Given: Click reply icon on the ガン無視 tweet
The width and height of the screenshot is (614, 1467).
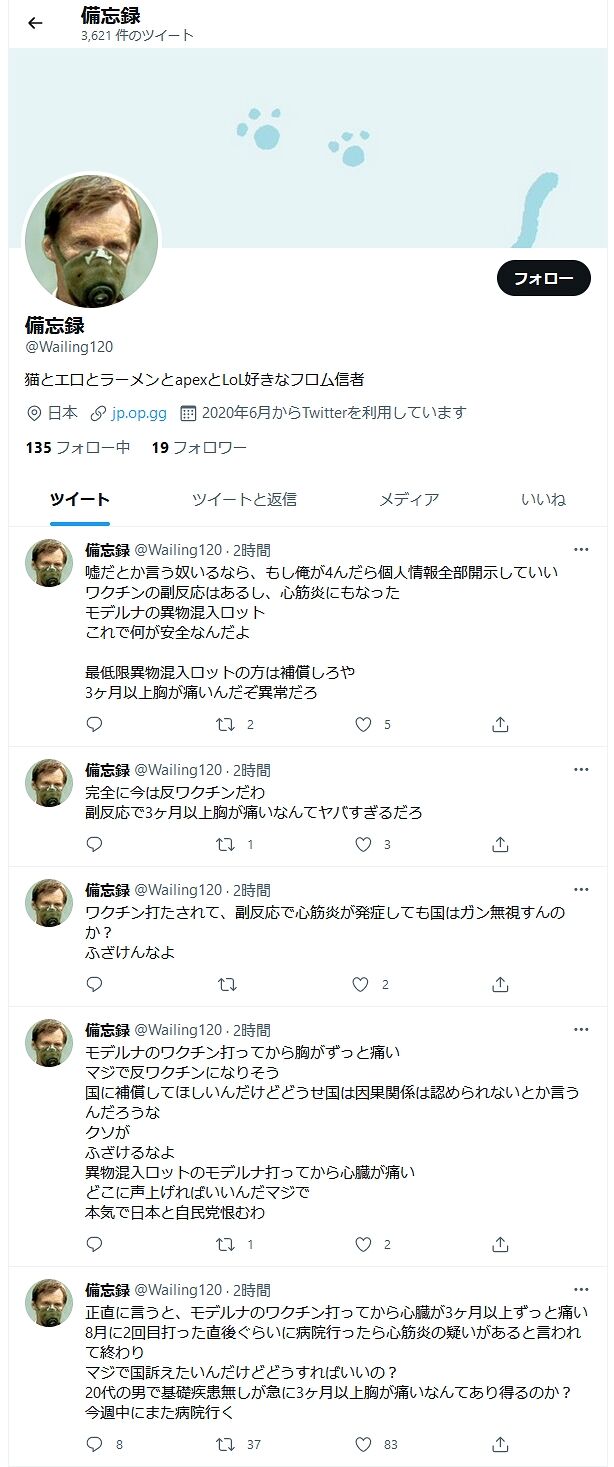Looking at the screenshot, I should point(95,985).
